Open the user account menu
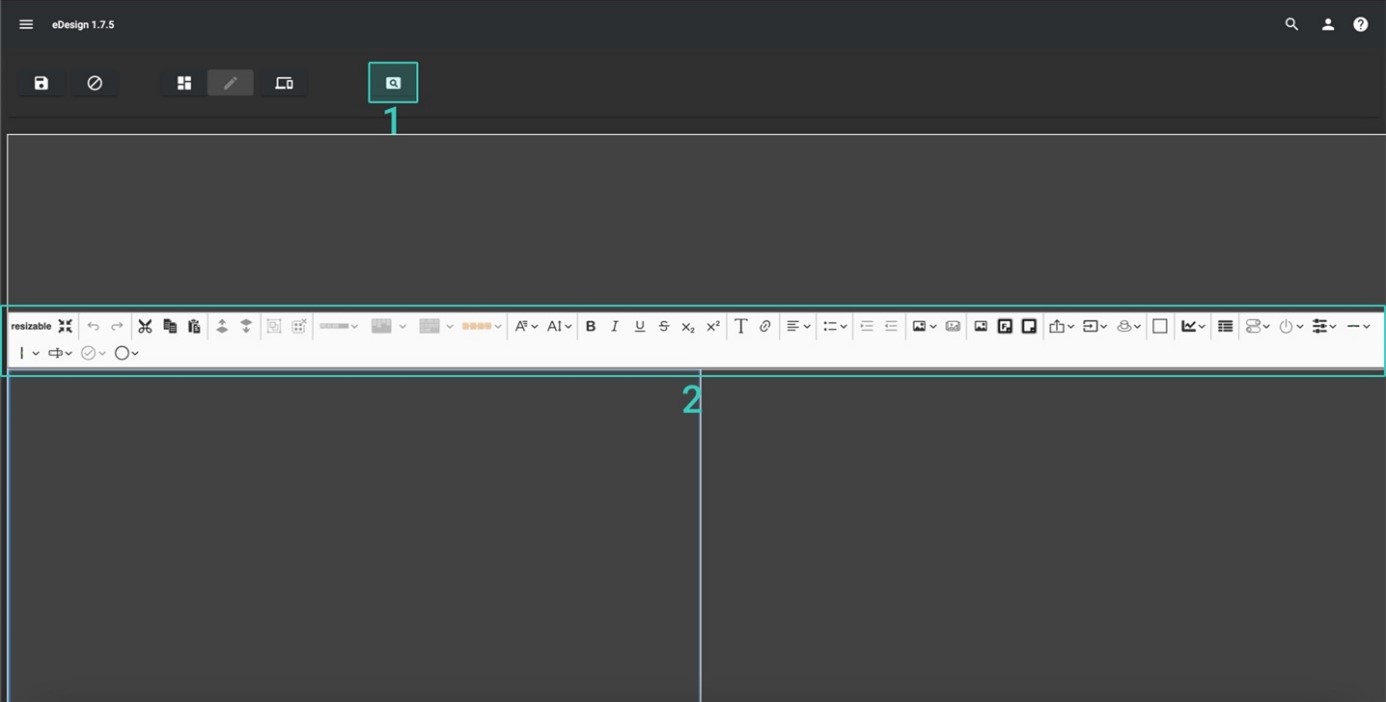The width and height of the screenshot is (1386, 702). tap(1327, 24)
